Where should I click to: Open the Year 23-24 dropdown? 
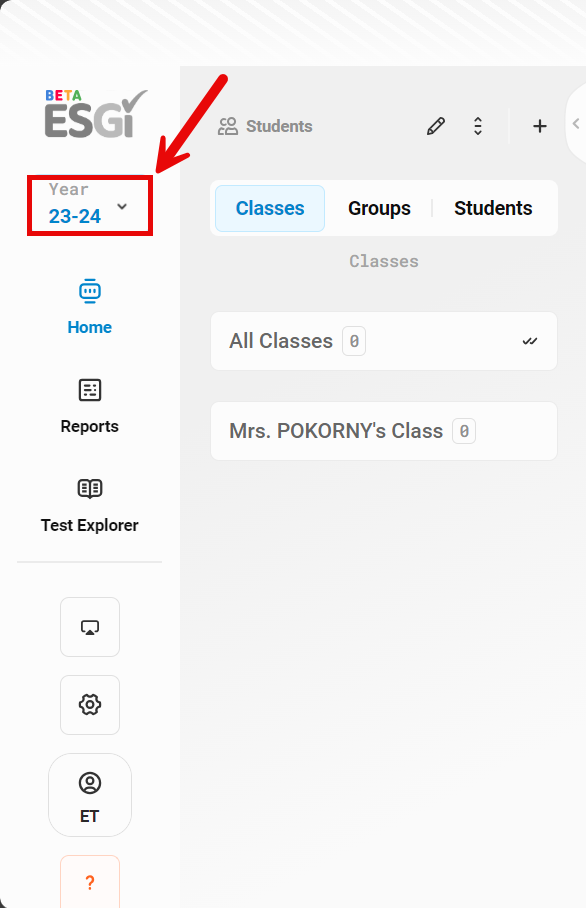pos(89,206)
